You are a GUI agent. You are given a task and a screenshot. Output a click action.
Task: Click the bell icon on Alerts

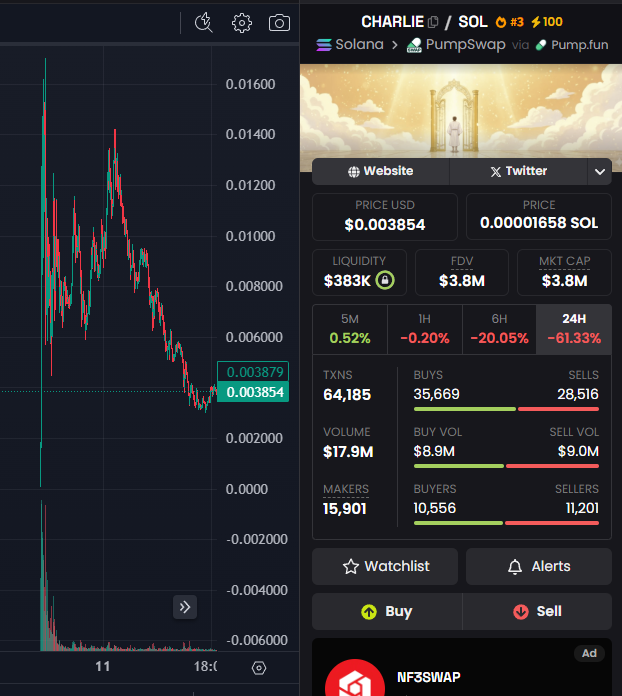coord(515,566)
